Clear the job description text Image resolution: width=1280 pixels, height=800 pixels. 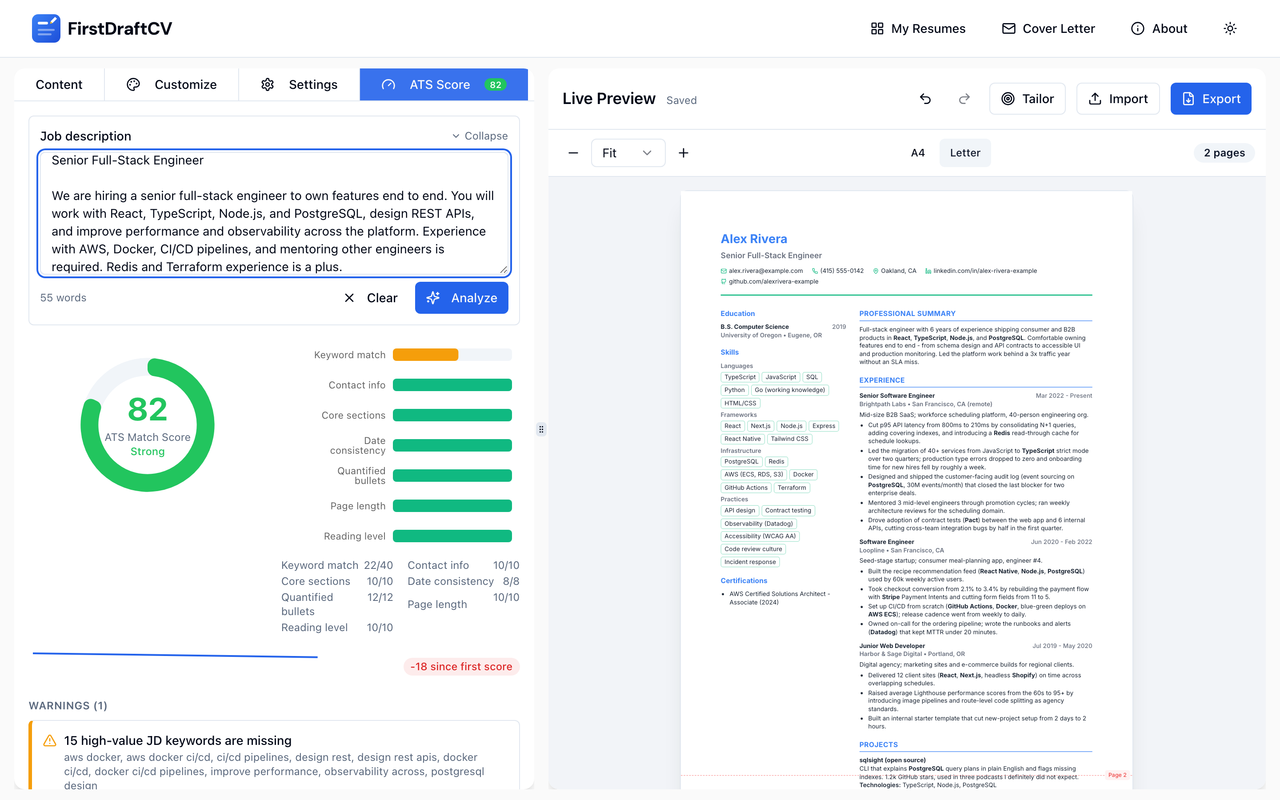(370, 298)
